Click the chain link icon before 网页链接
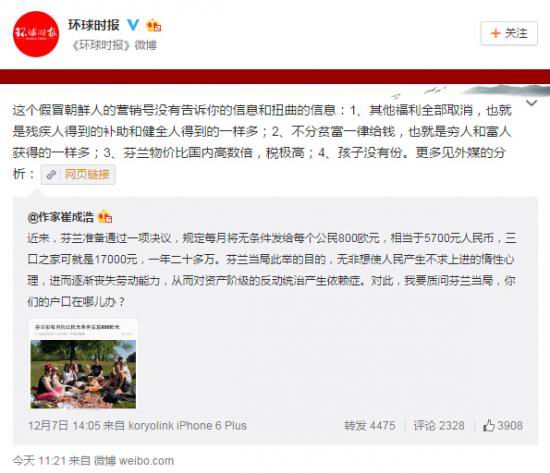Image resolution: width=550 pixels, height=473 pixels. [x=51, y=174]
